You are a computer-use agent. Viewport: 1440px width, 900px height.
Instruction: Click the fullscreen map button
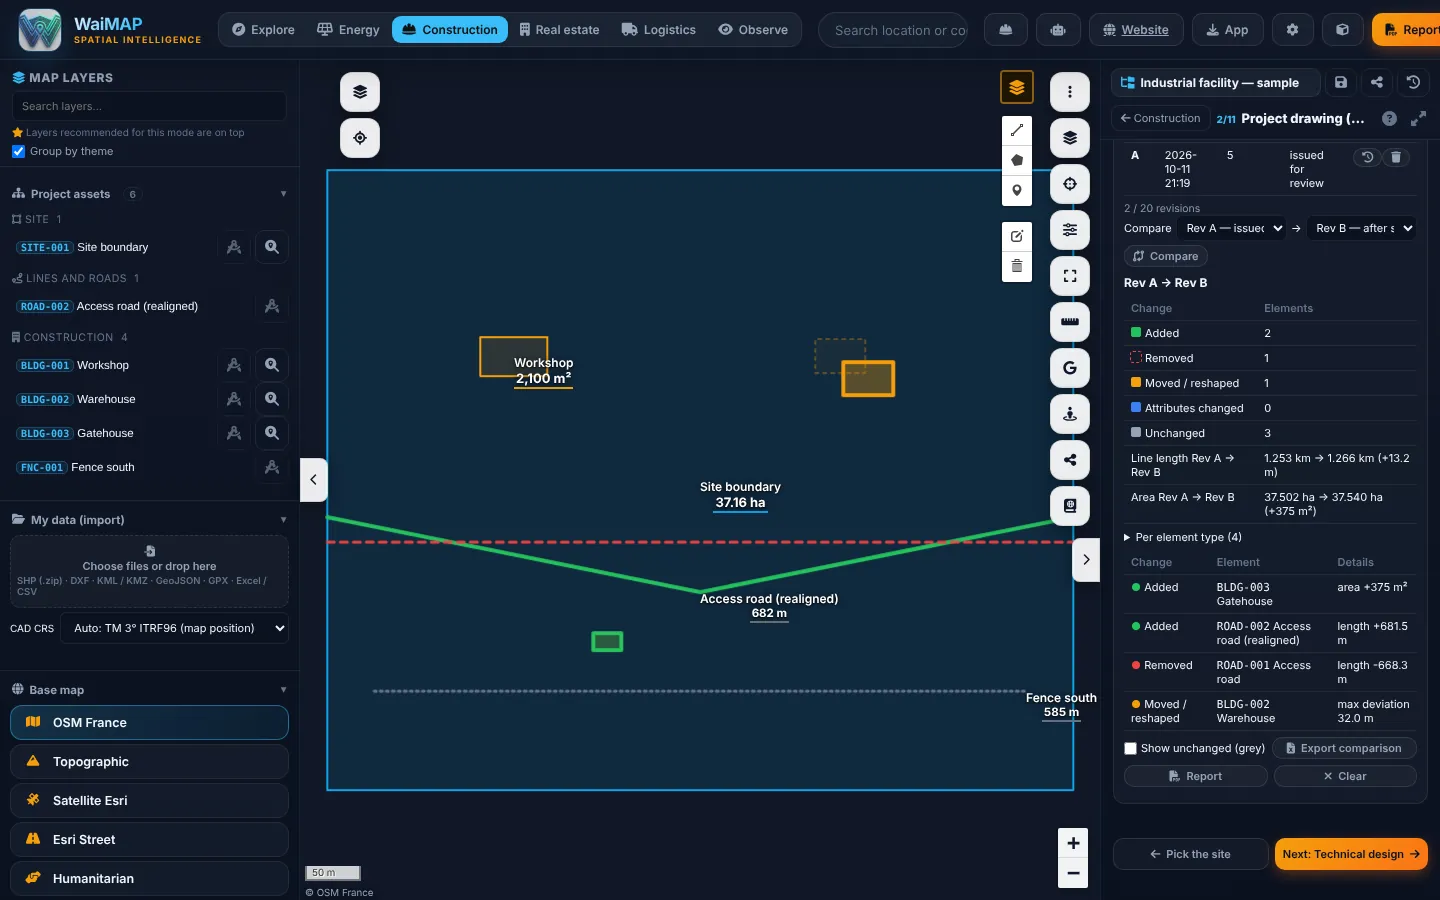click(1070, 276)
